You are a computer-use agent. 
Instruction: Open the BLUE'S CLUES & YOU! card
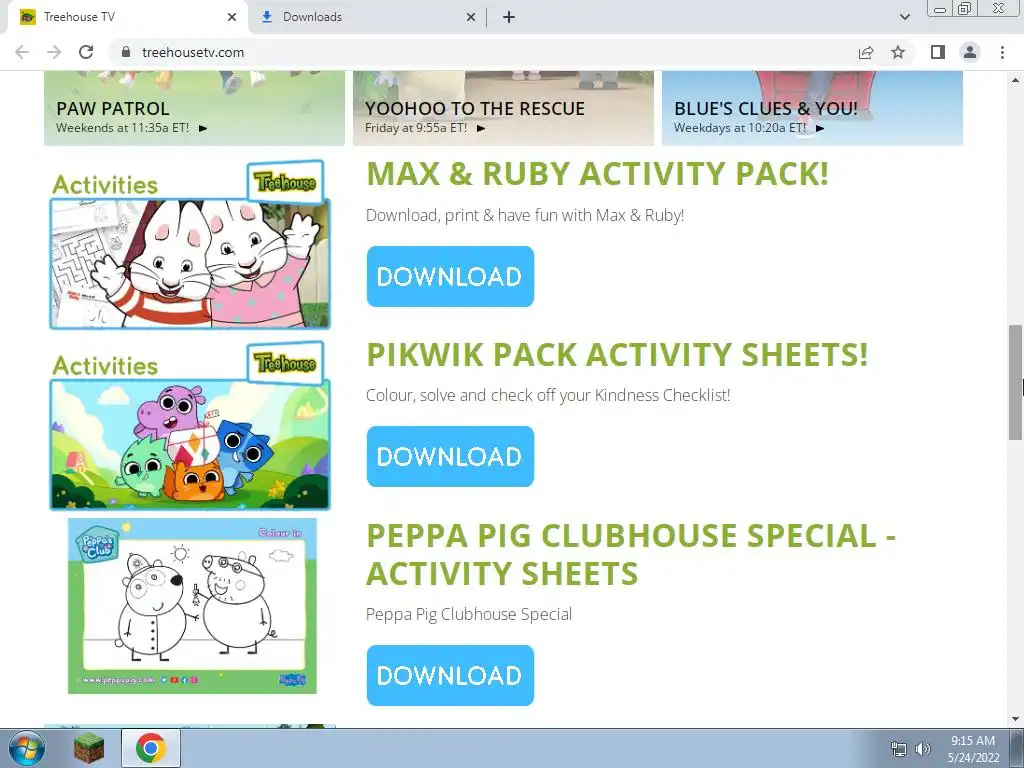pyautogui.click(x=812, y=108)
